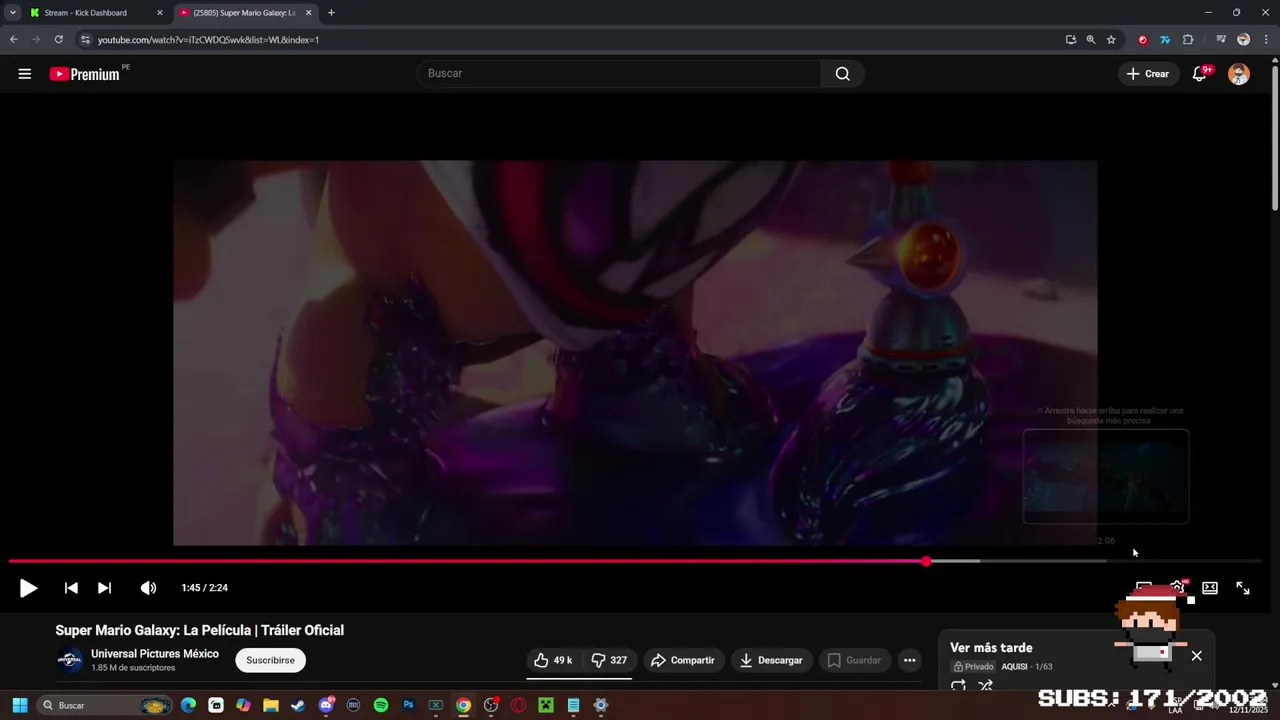The width and height of the screenshot is (1280, 720).
Task: Like the video with 49 k likes
Action: [553, 660]
